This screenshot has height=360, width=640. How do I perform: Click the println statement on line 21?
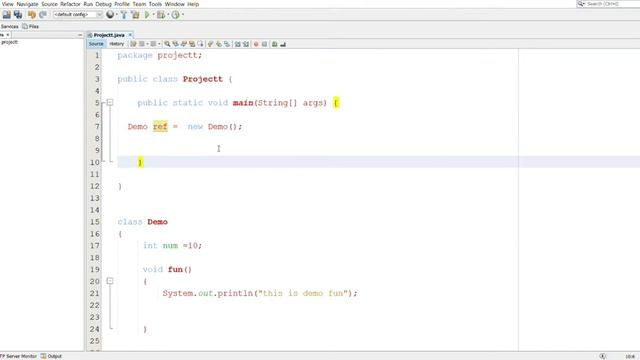click(x=260, y=293)
